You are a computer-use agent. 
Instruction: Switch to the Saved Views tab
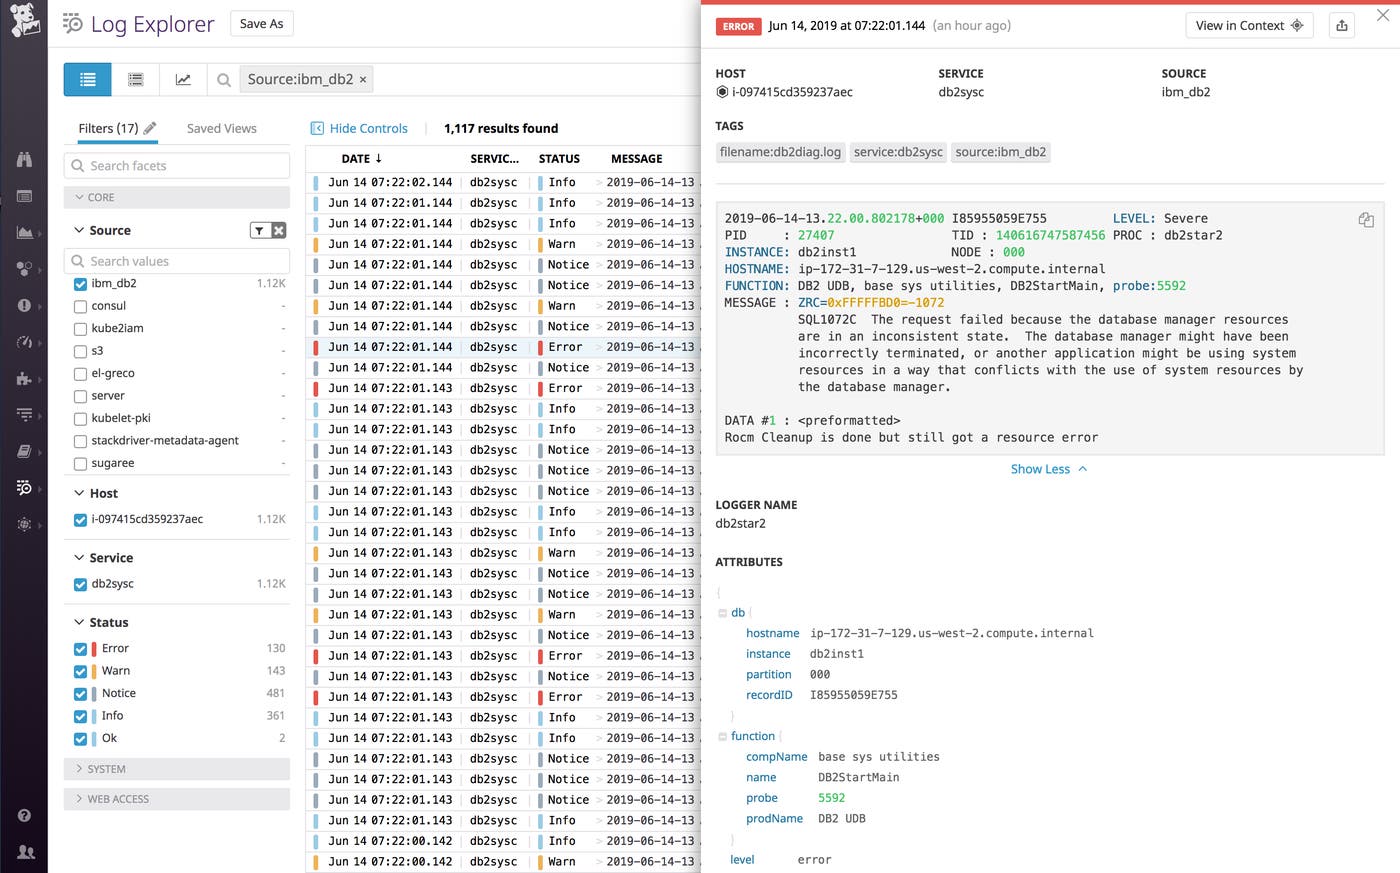pyautogui.click(x=221, y=128)
